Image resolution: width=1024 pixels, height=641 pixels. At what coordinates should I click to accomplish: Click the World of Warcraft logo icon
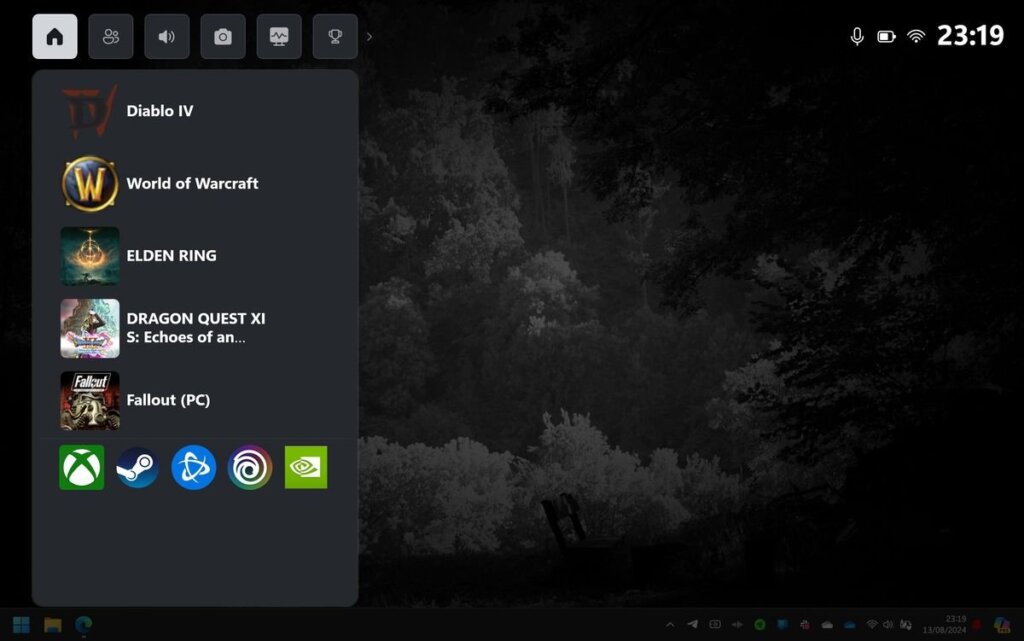(90, 183)
